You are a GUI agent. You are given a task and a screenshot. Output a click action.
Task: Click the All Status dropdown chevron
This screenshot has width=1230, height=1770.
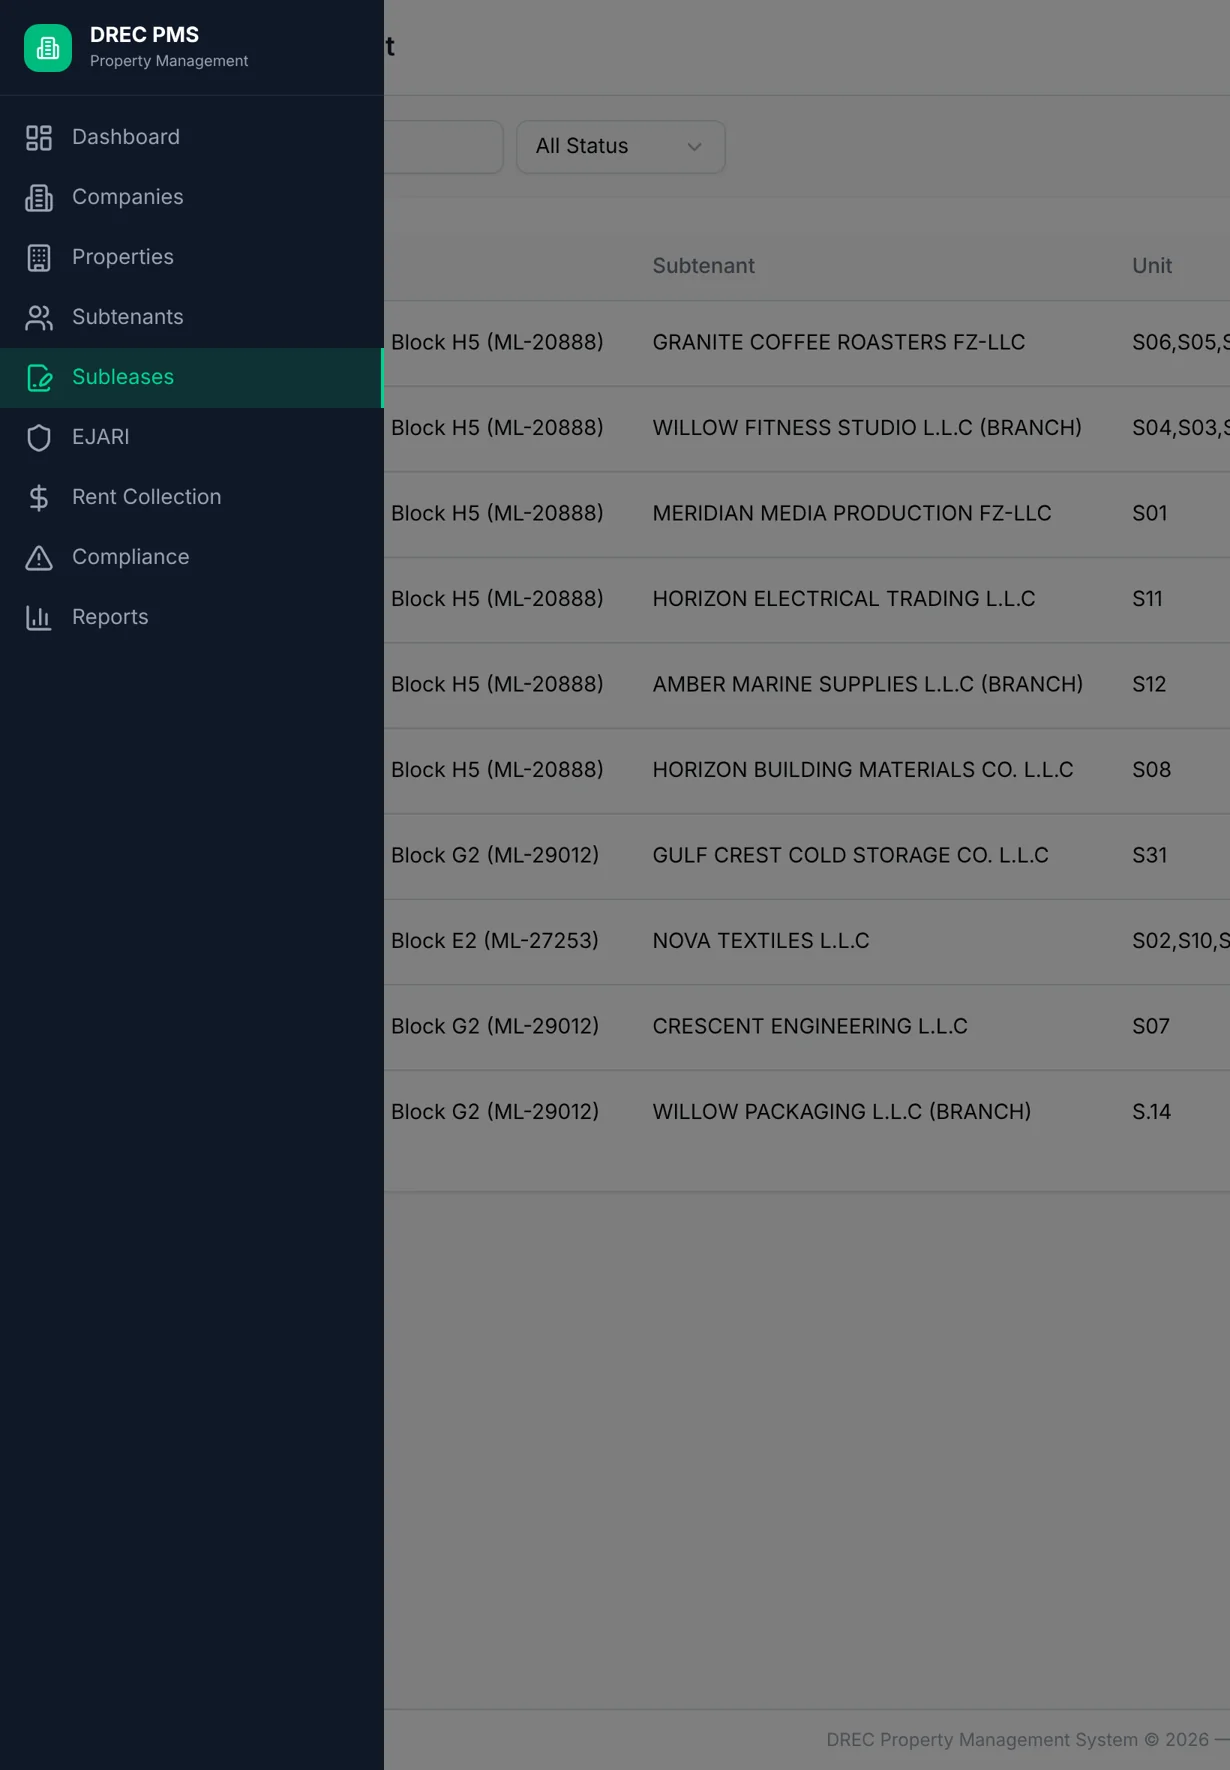[694, 147]
